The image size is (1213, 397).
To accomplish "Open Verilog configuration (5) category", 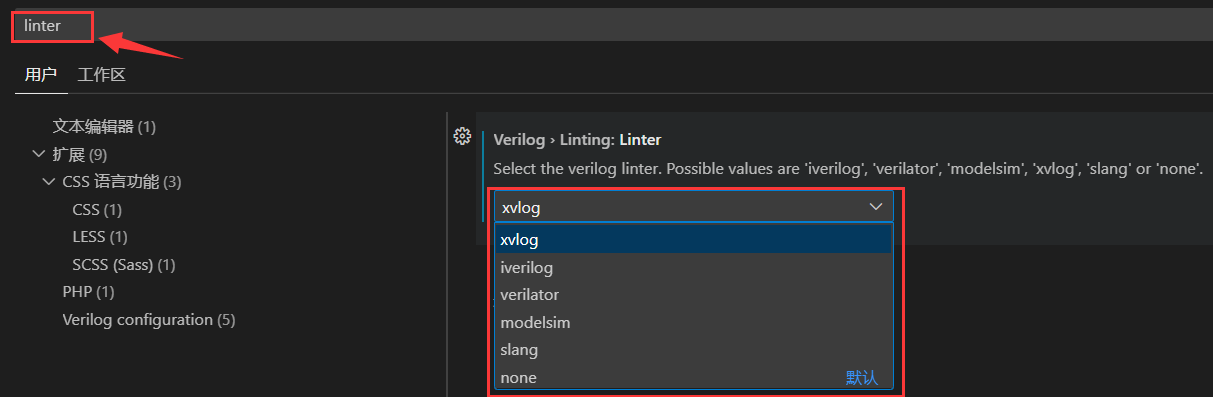I will click(x=149, y=320).
